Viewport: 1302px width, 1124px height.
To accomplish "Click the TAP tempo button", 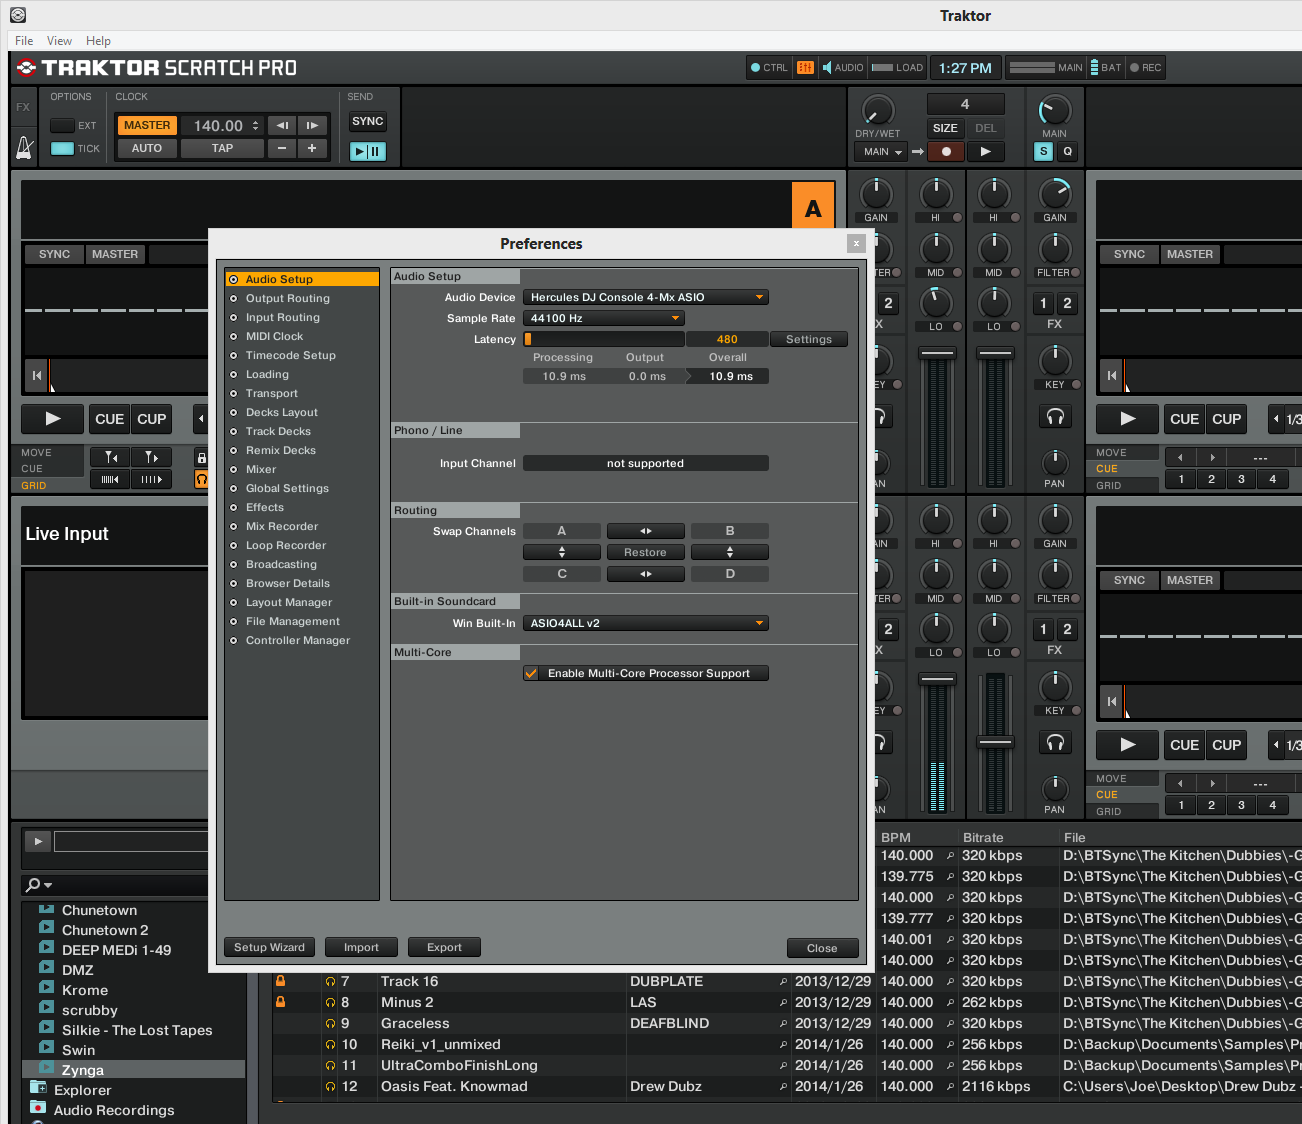I will click(x=222, y=148).
